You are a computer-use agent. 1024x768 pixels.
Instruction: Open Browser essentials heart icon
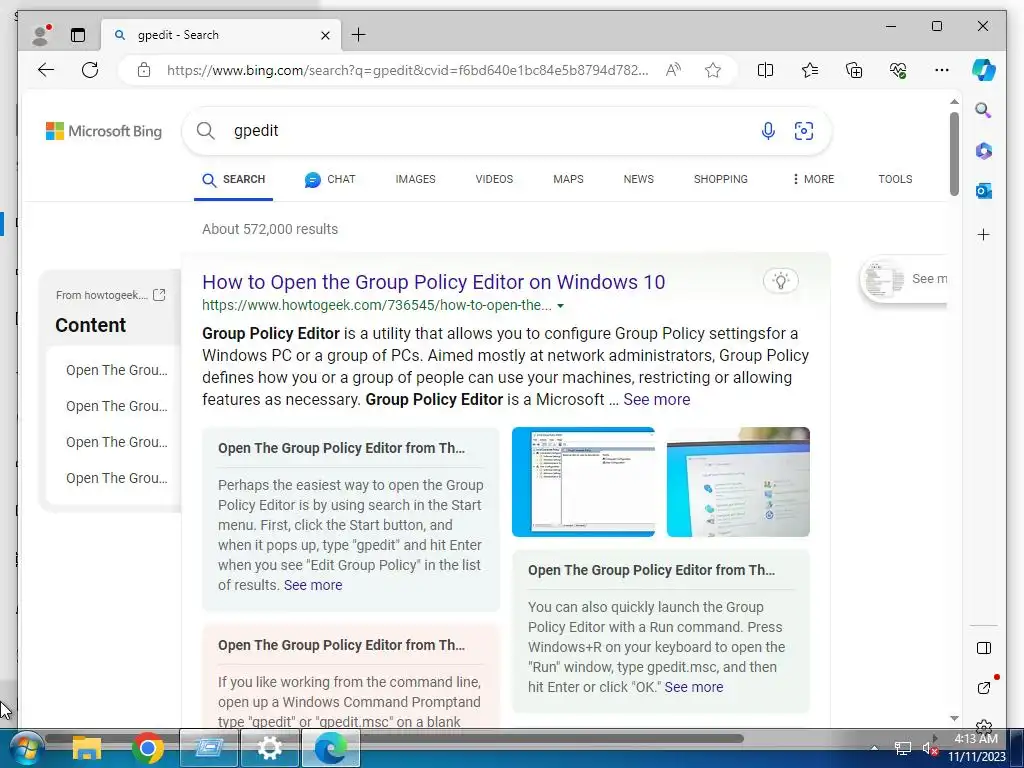[898, 70]
